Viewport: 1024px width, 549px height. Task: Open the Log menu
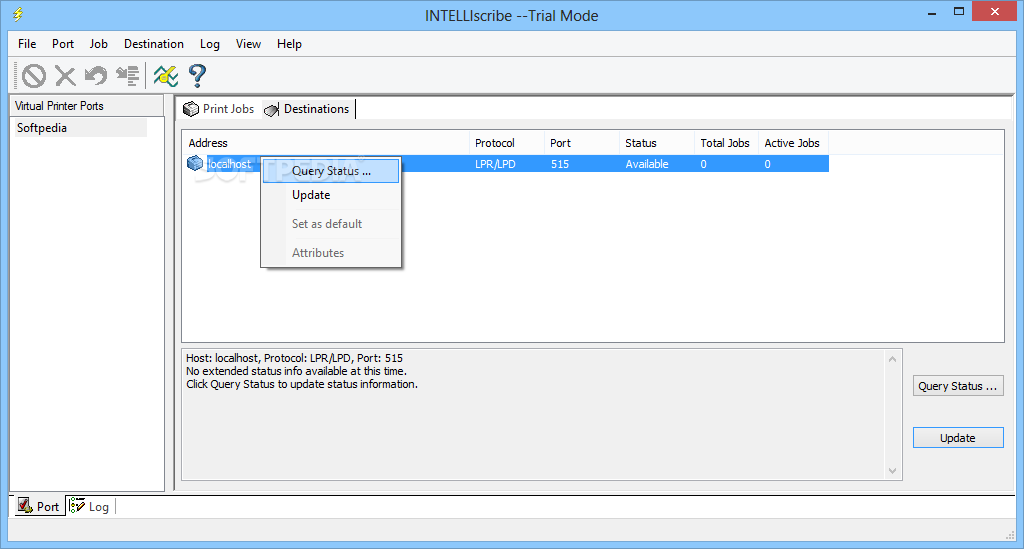210,44
